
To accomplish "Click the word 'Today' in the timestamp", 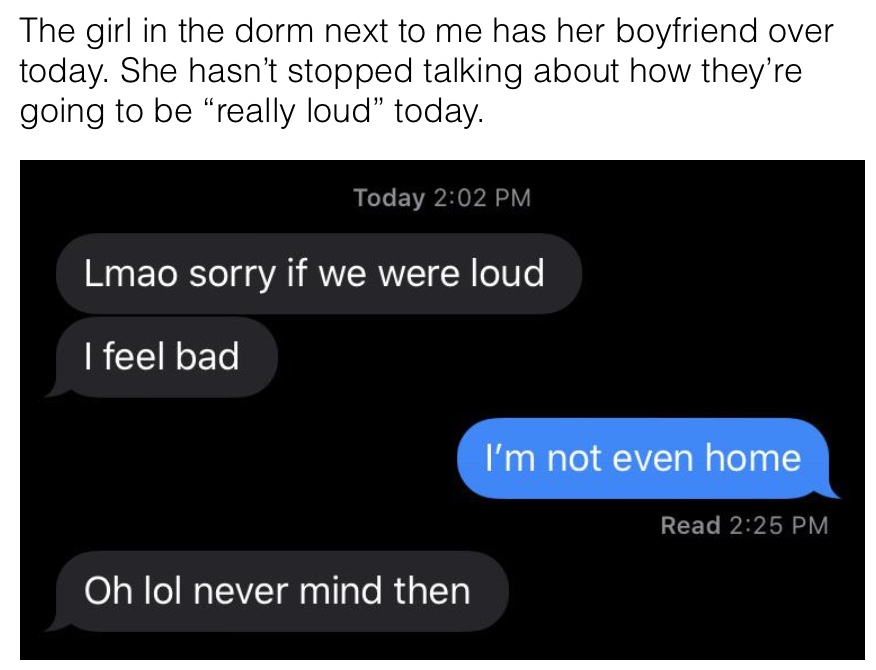I will [x=389, y=198].
